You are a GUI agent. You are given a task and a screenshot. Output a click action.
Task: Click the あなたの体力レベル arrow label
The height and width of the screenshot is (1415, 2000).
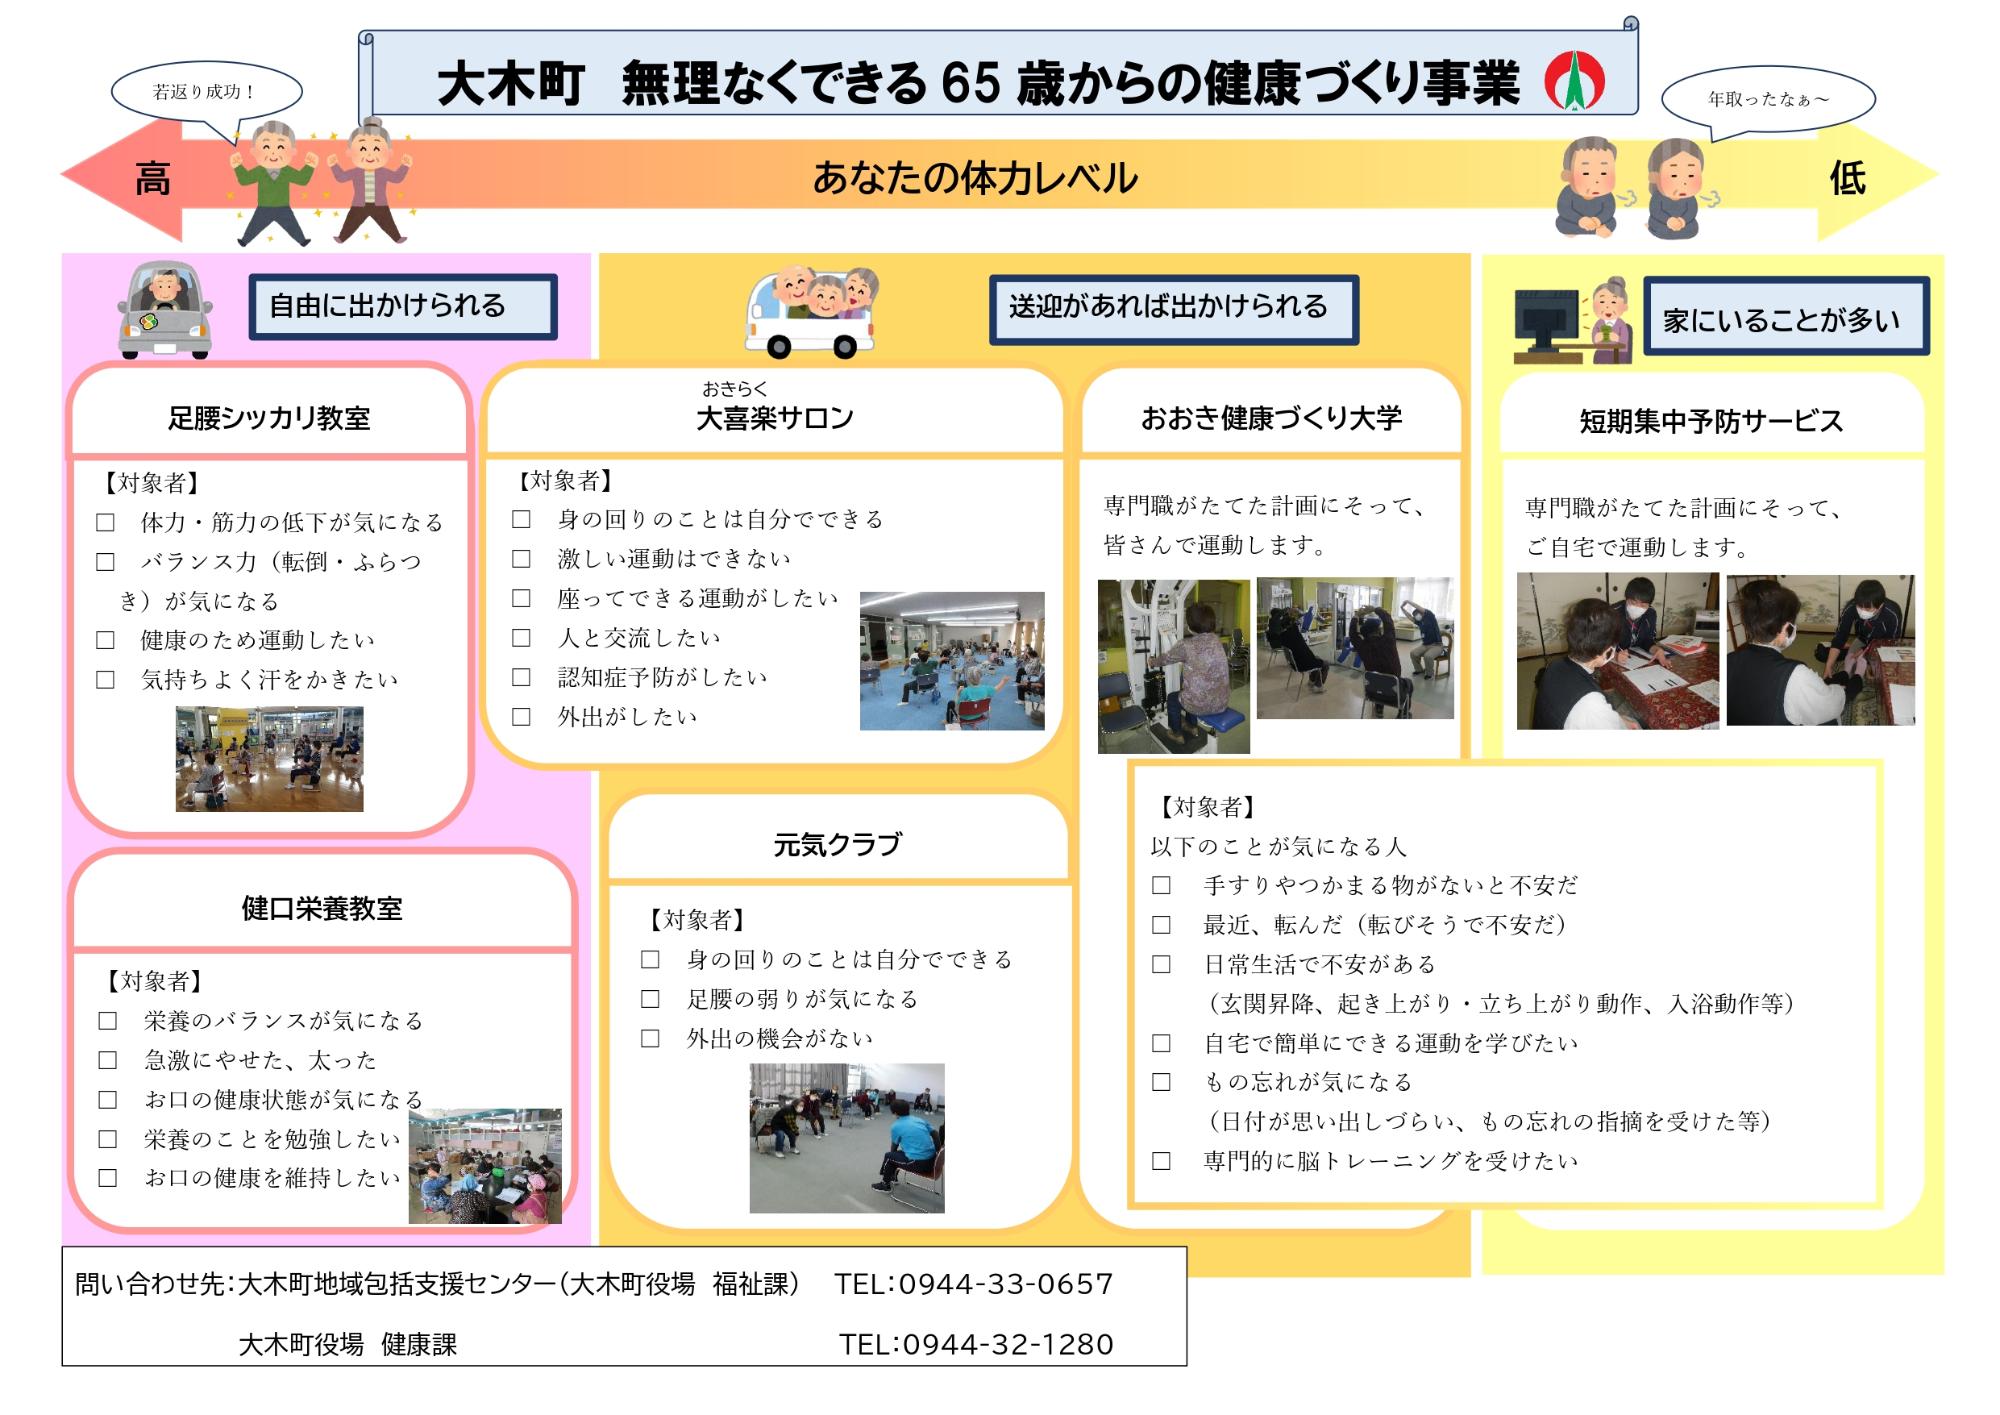[x=975, y=178]
